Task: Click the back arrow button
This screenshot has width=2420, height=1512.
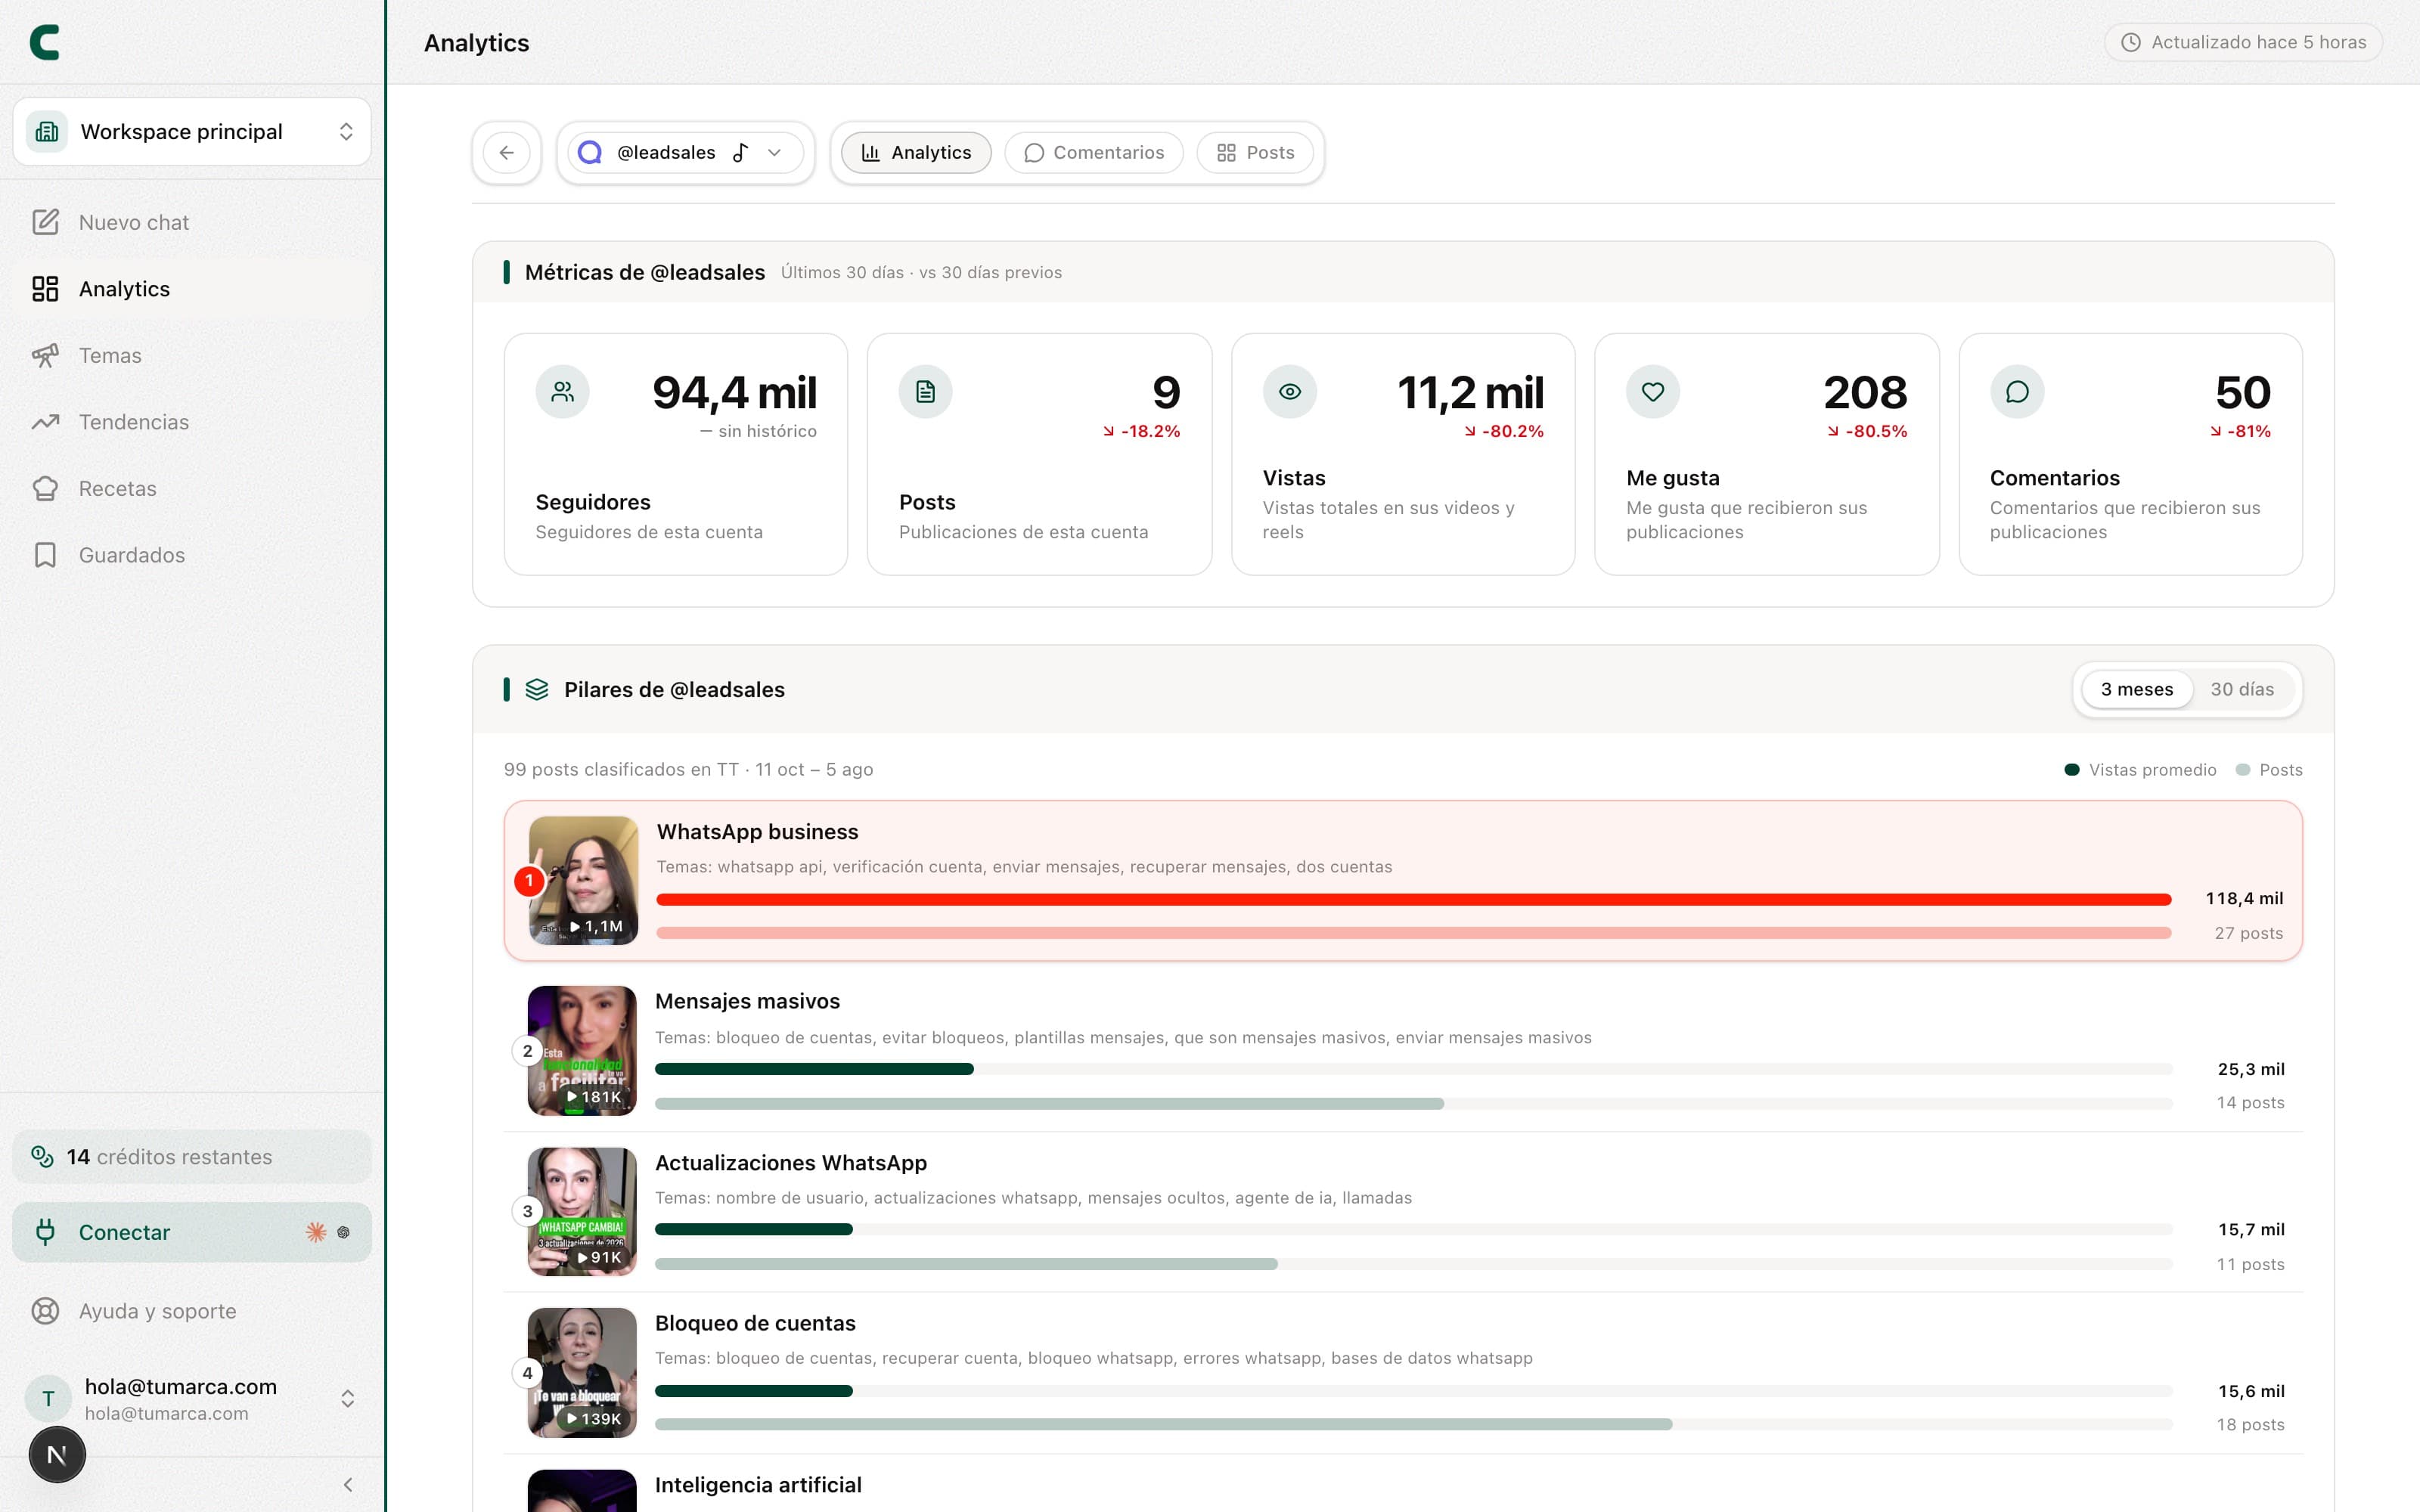Action: click(x=507, y=153)
